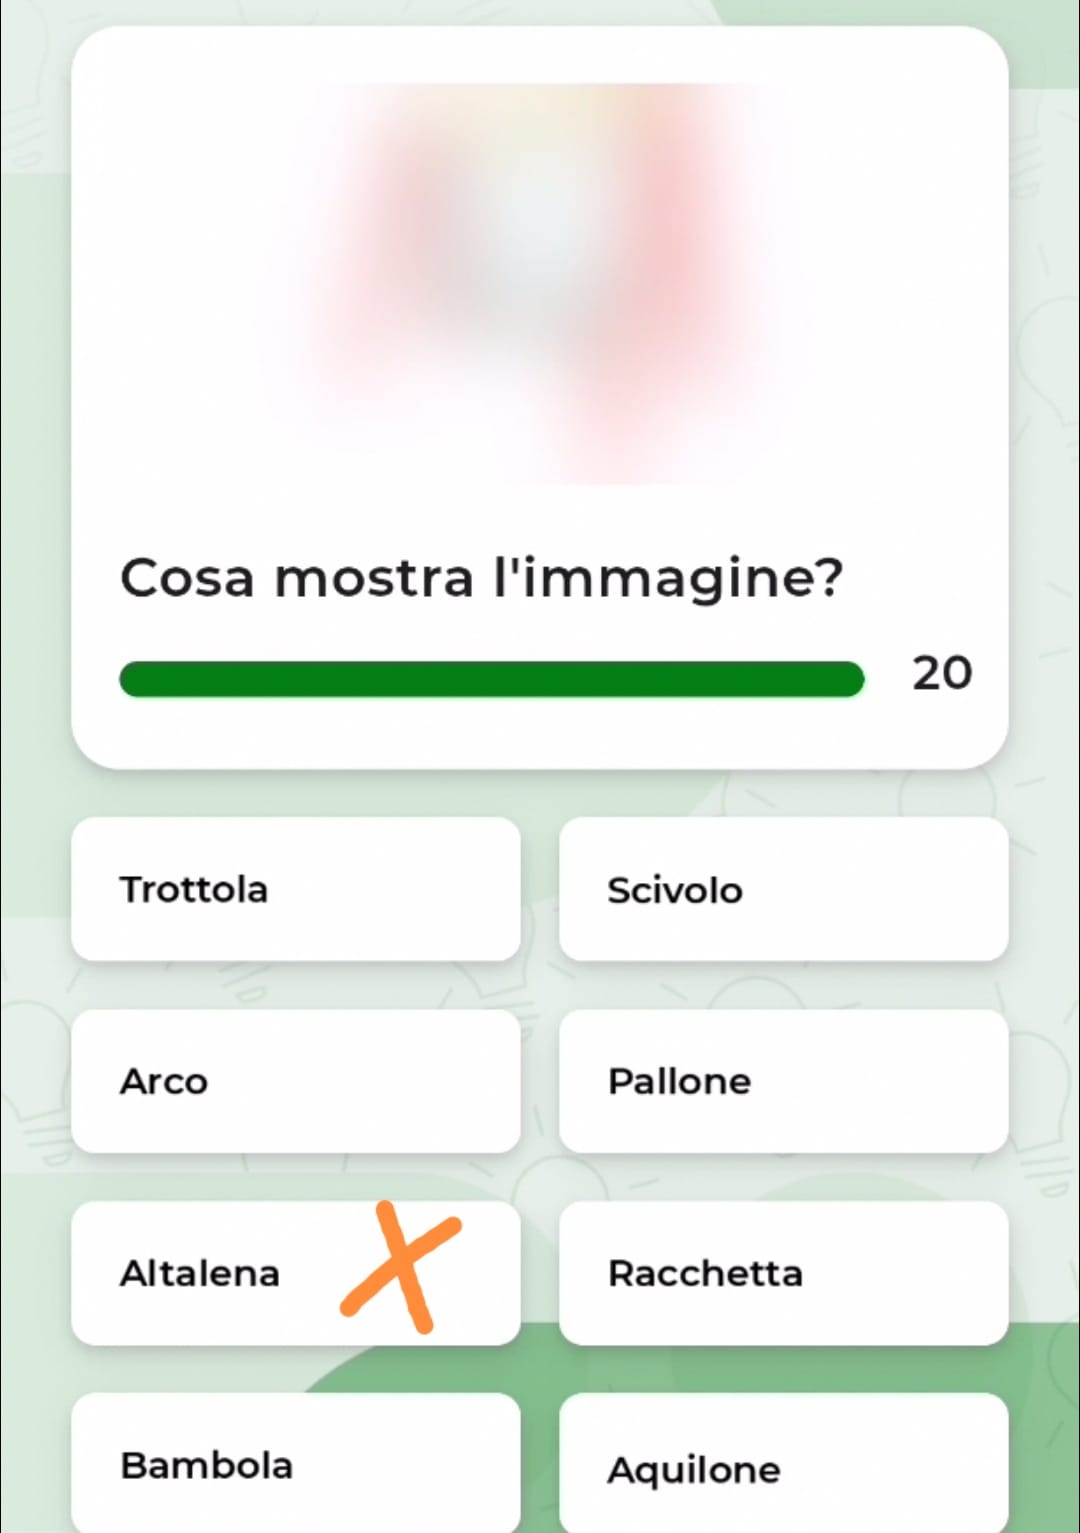Pick the Arco answer option
The image size is (1080, 1533).
(296, 1081)
